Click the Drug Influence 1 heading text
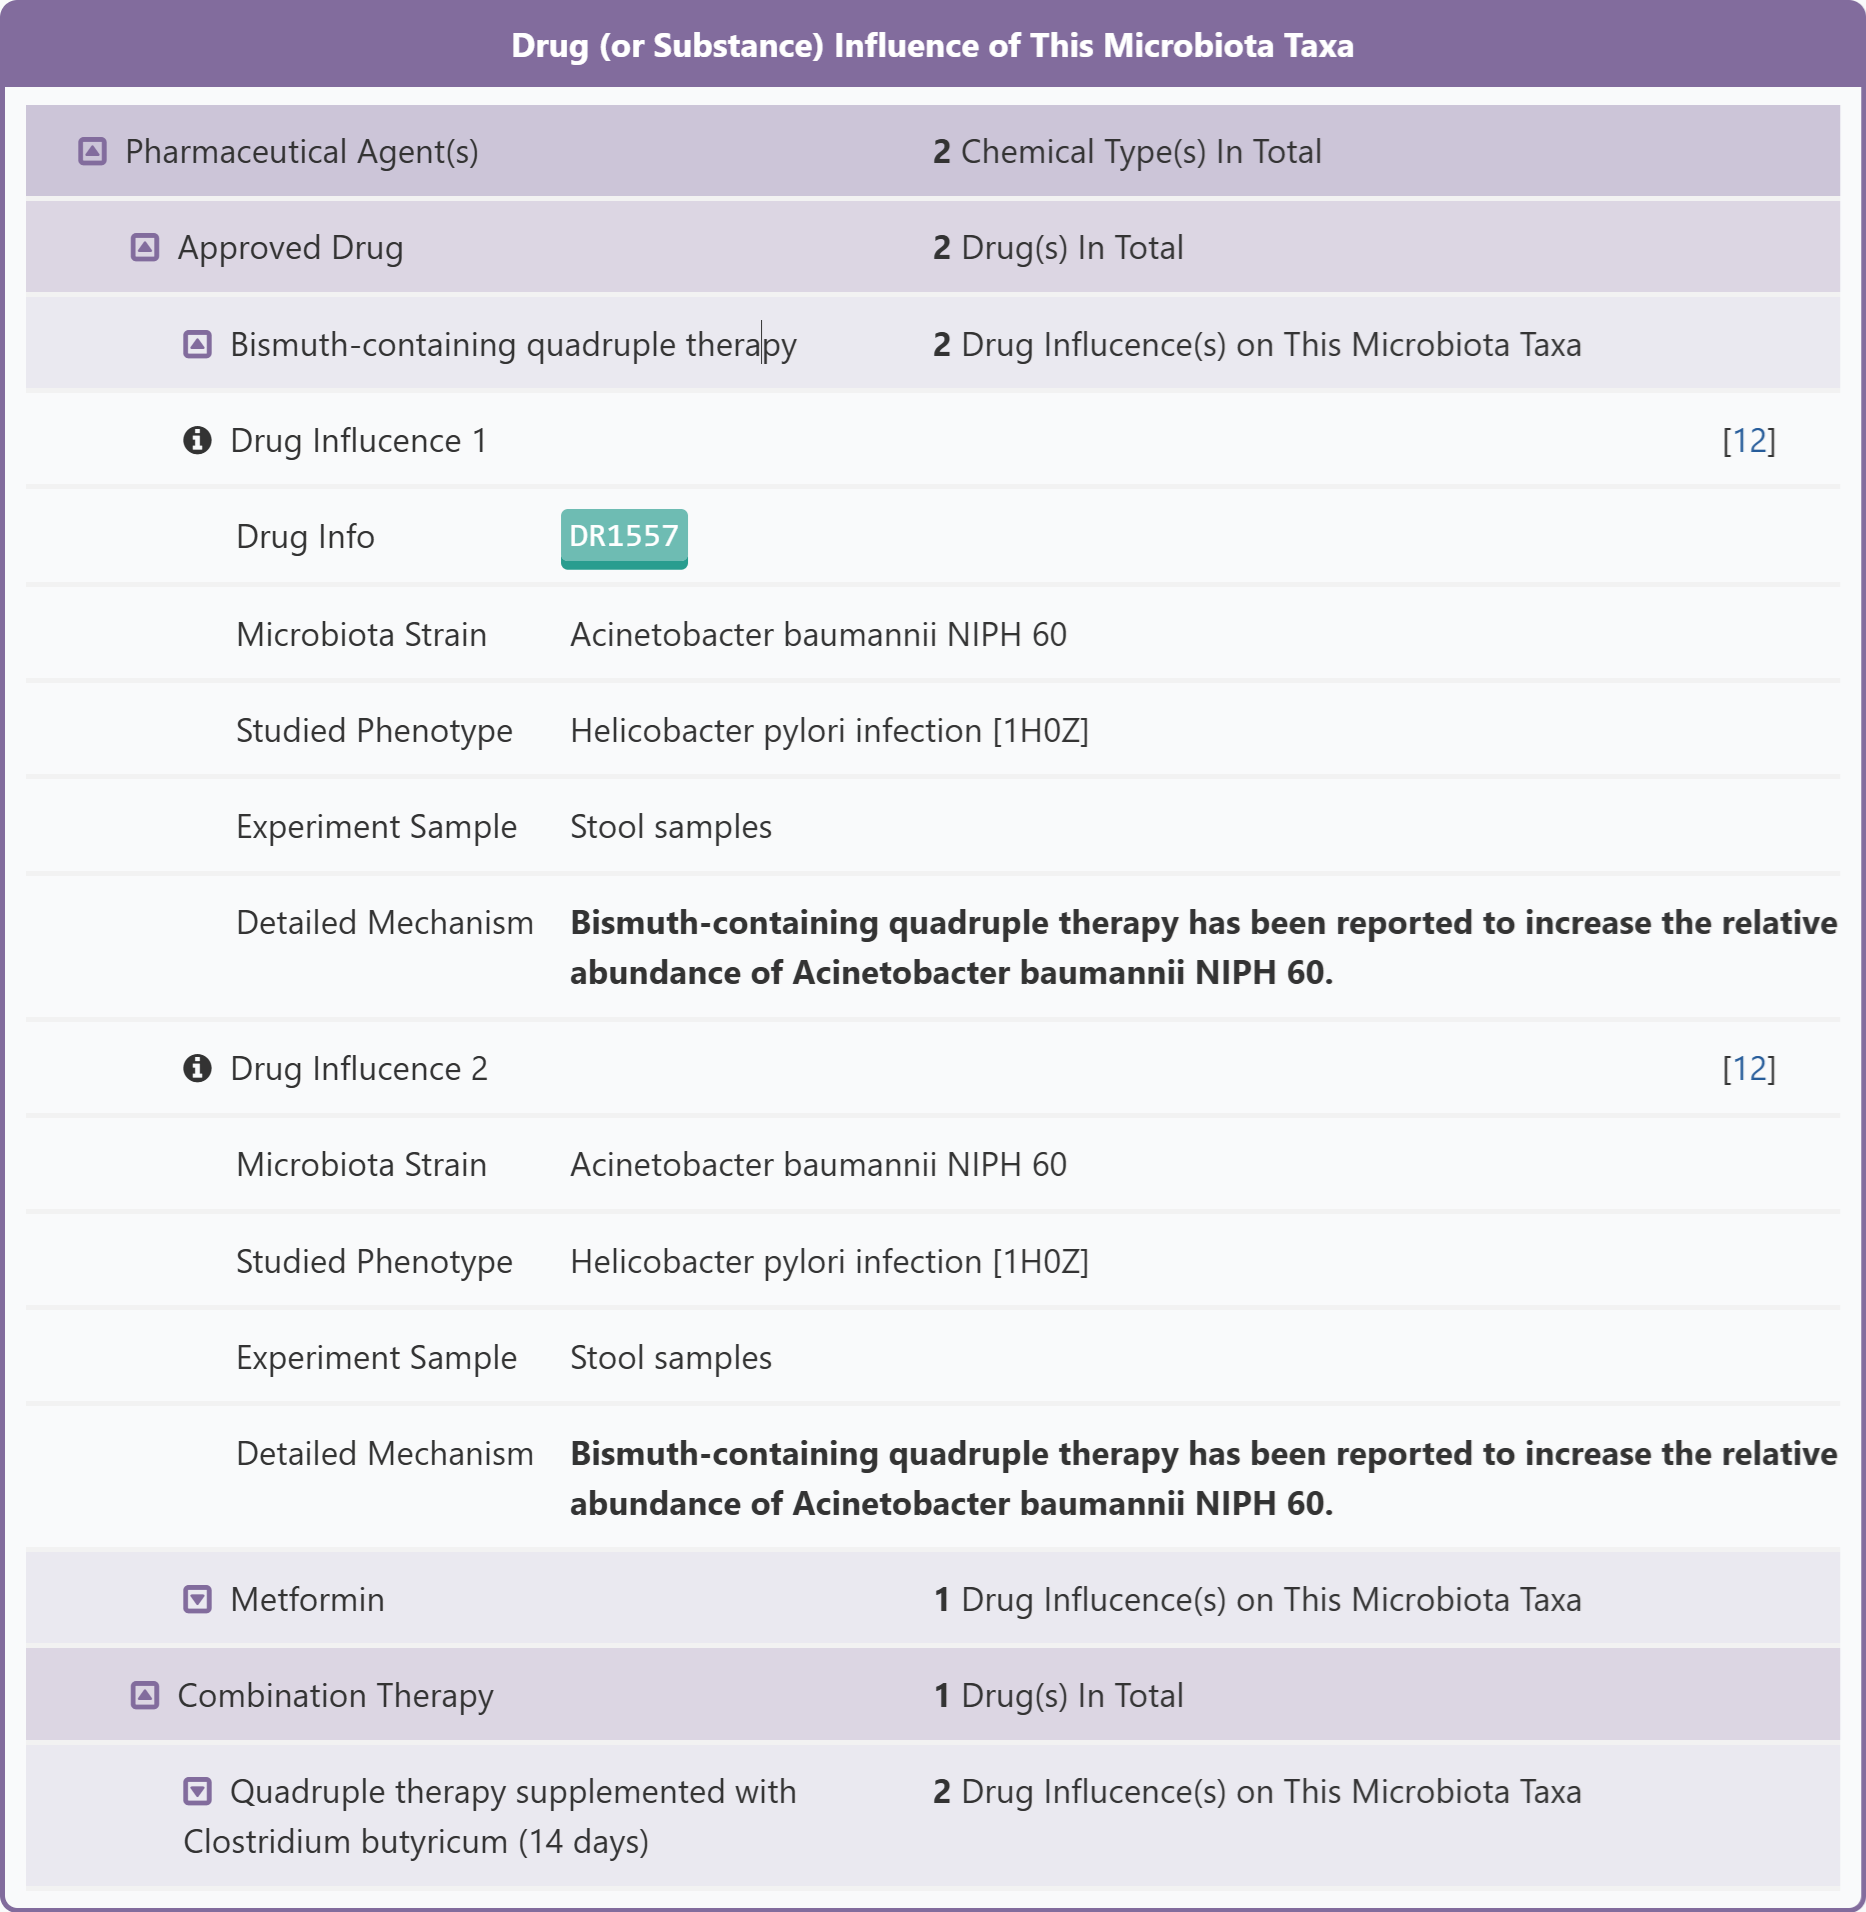This screenshot has width=1866, height=1912. pos(358,440)
